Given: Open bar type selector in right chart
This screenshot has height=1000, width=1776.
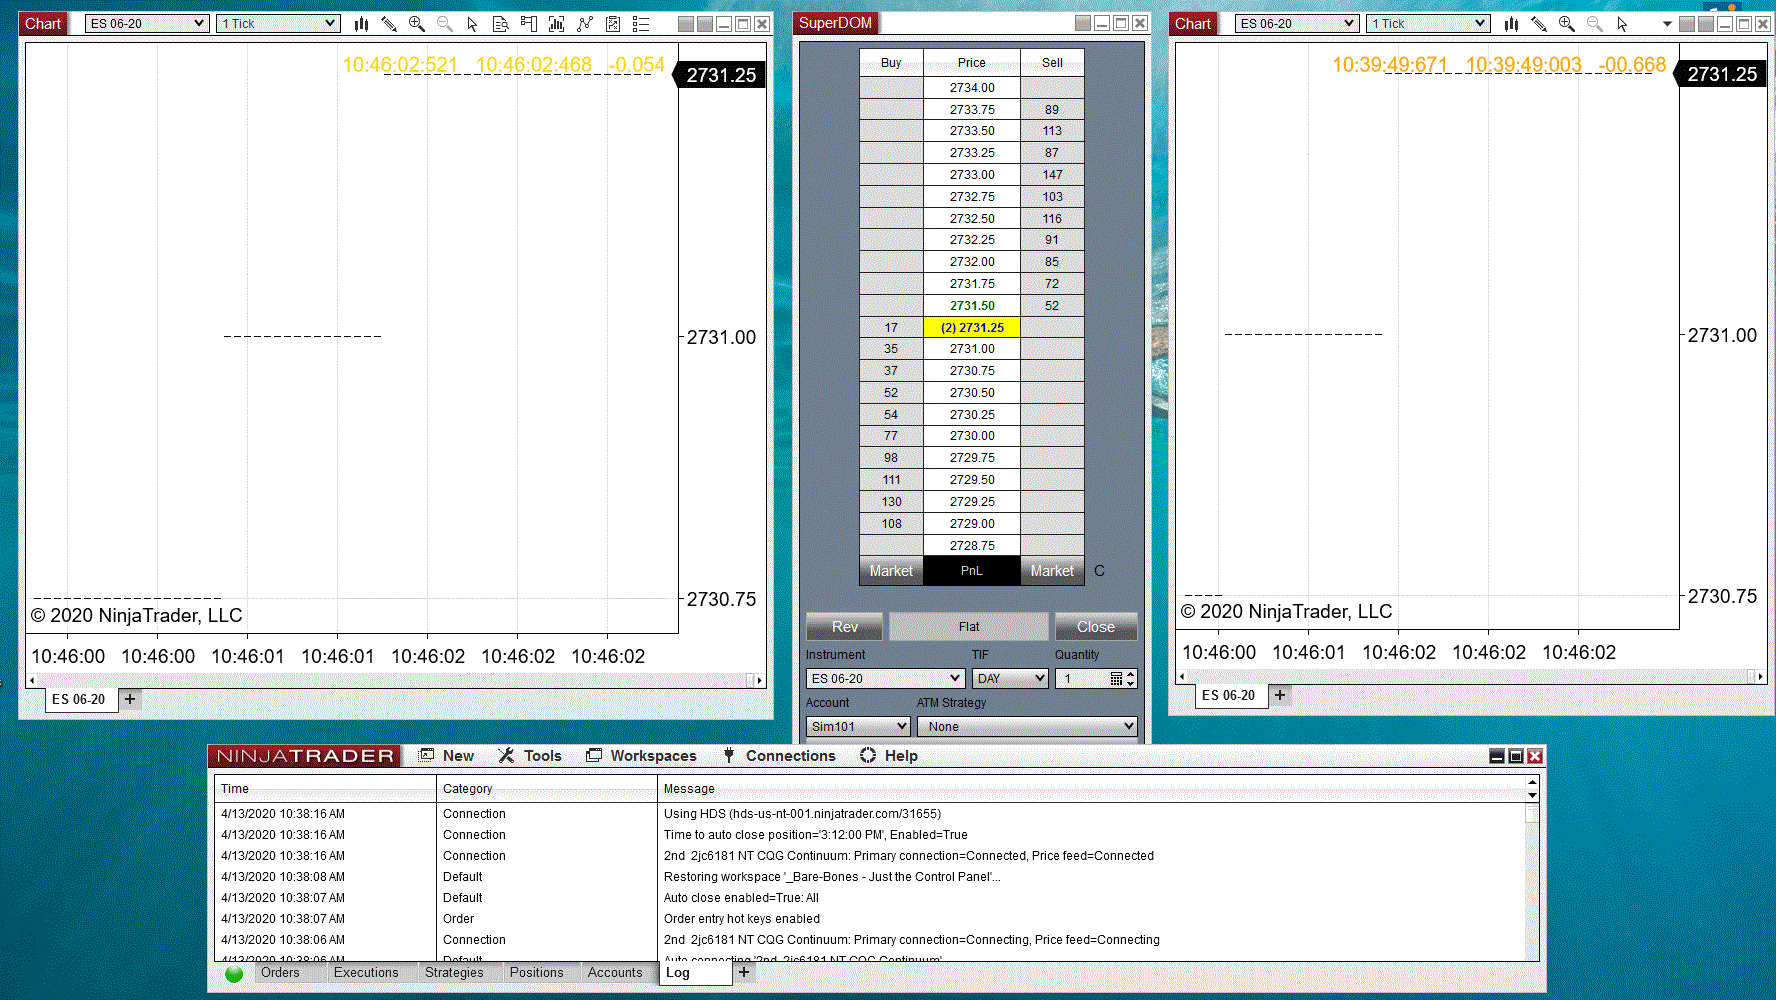Looking at the screenshot, I should pos(1511,24).
